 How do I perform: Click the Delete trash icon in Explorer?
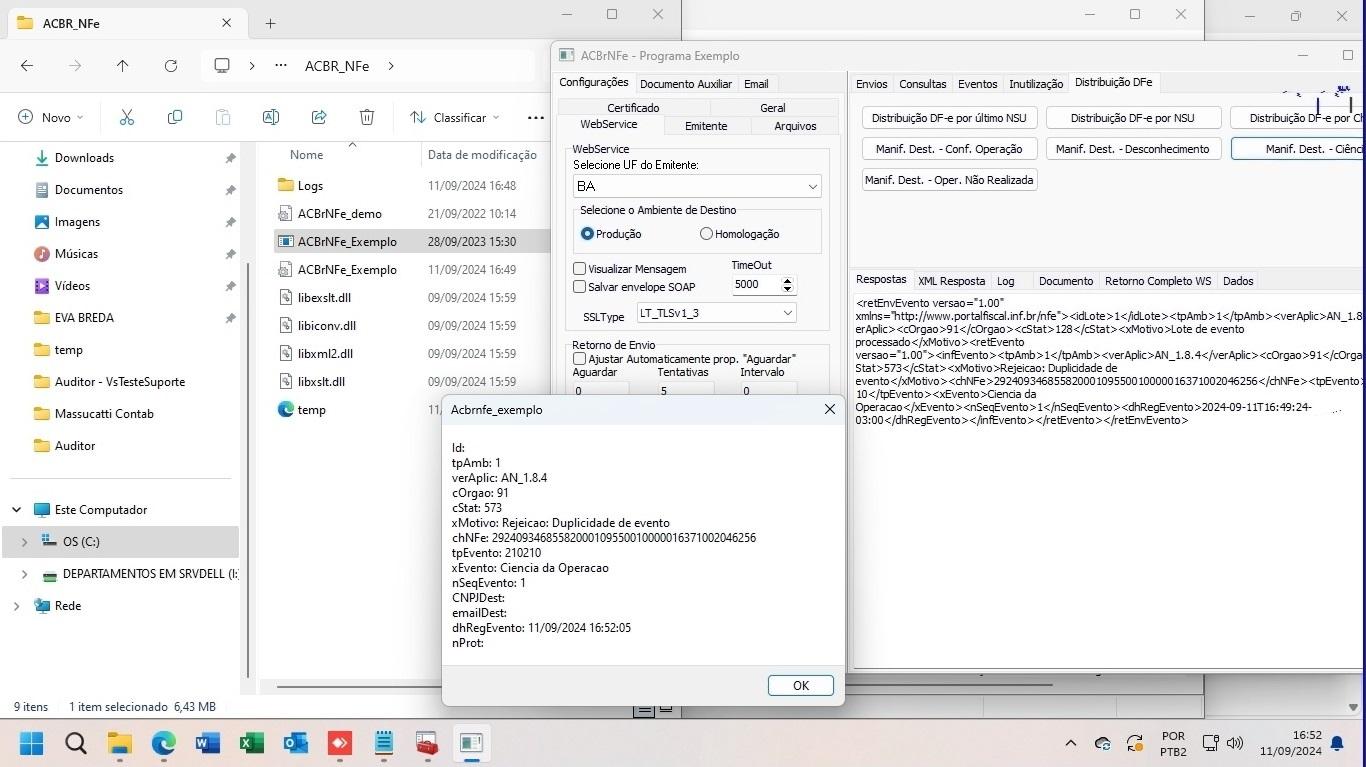367,117
